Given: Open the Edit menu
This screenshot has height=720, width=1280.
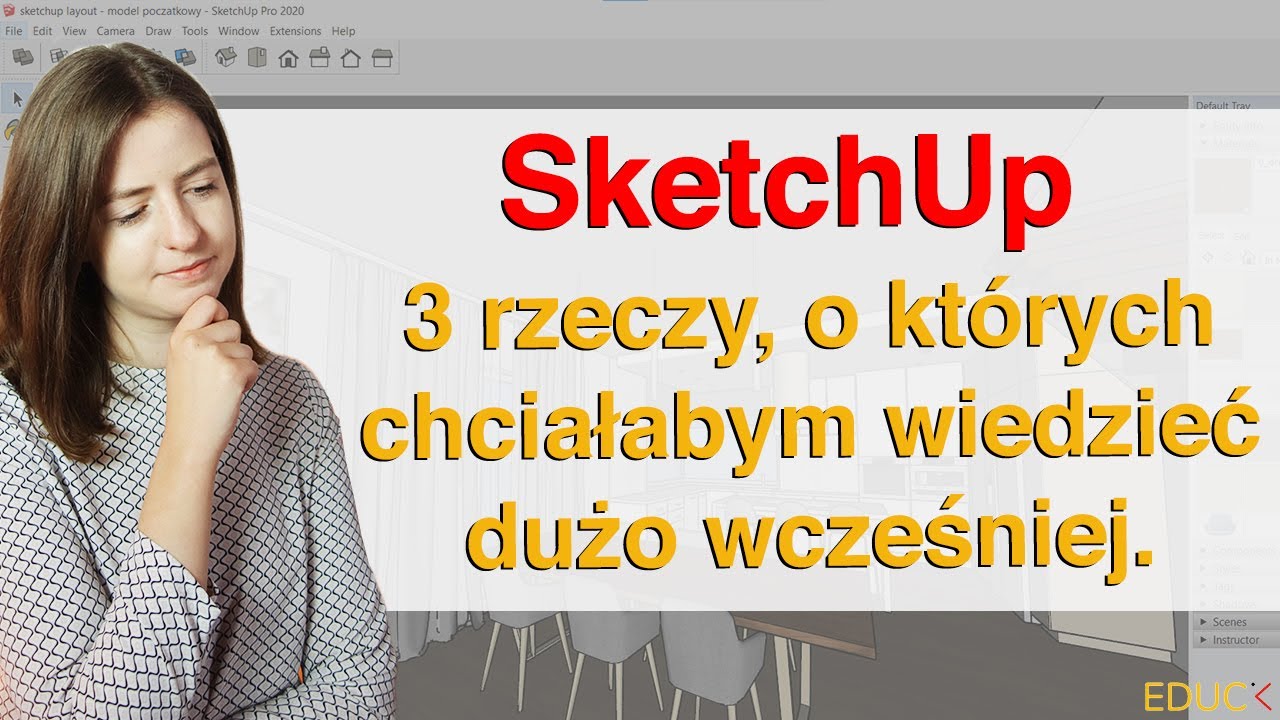Looking at the screenshot, I should (42, 31).
